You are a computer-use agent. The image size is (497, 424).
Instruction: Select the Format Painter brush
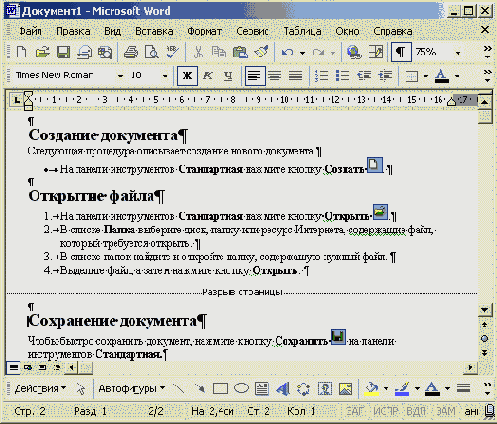(261, 52)
